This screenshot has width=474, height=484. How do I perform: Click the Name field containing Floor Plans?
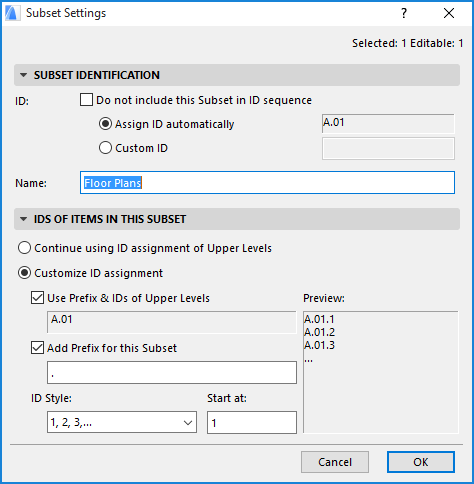267,183
